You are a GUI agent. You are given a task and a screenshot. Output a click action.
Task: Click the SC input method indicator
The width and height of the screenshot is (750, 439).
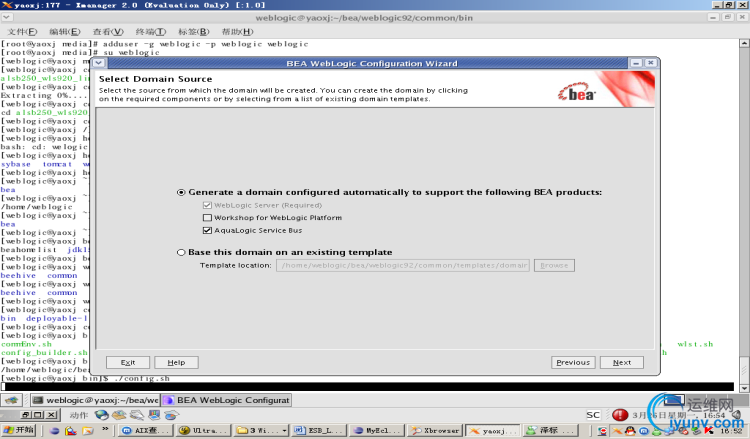[593, 415]
